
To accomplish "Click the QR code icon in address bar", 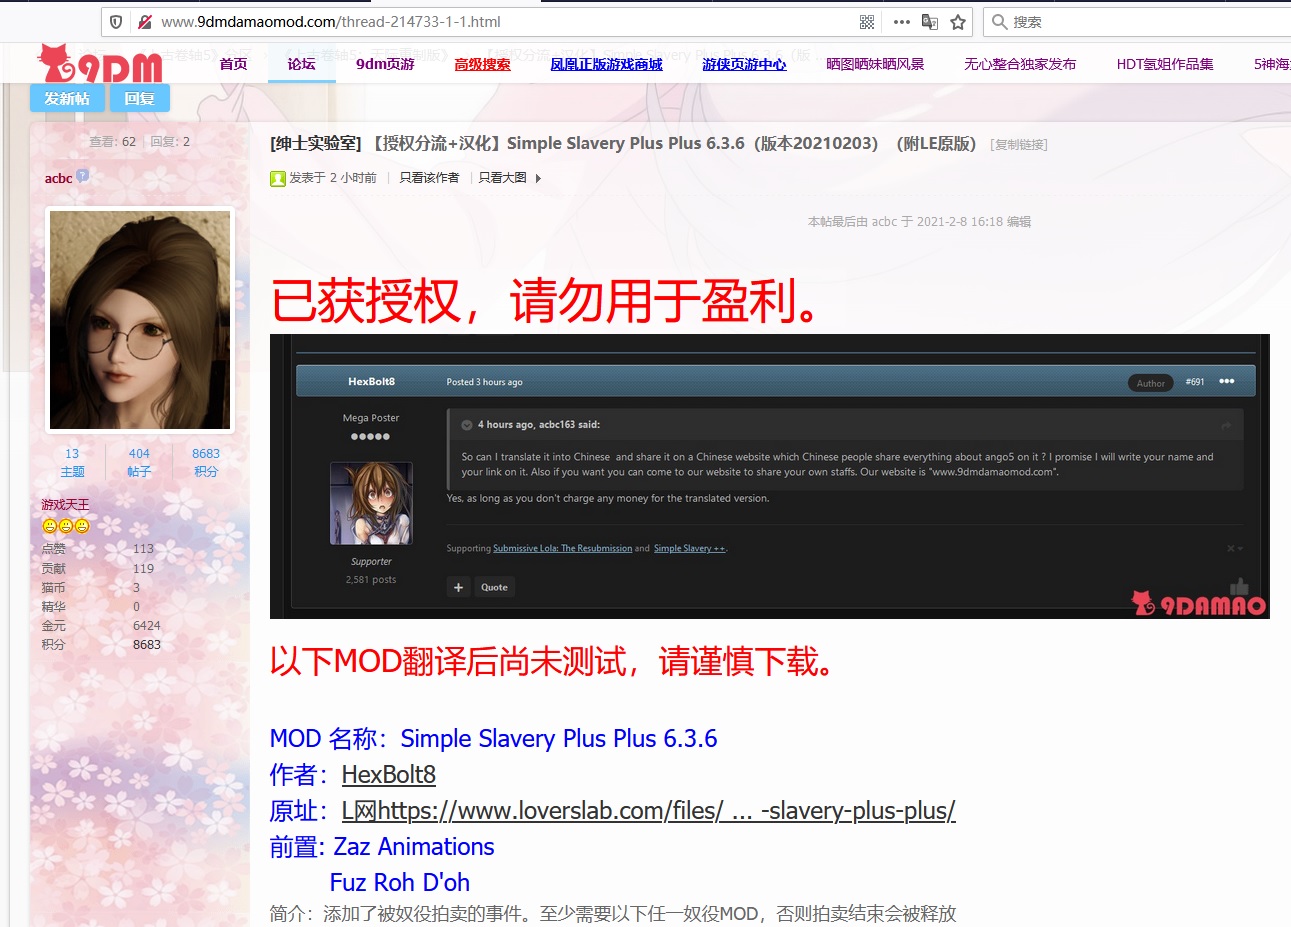I will (x=867, y=22).
